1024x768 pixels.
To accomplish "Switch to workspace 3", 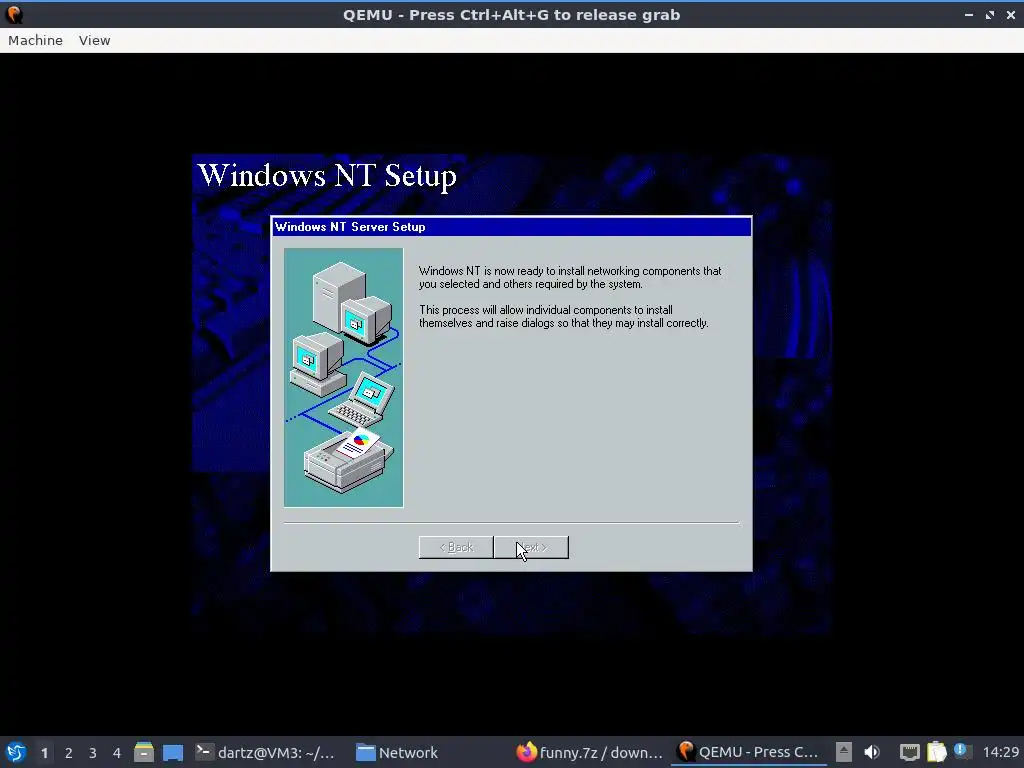I will pos(93,753).
